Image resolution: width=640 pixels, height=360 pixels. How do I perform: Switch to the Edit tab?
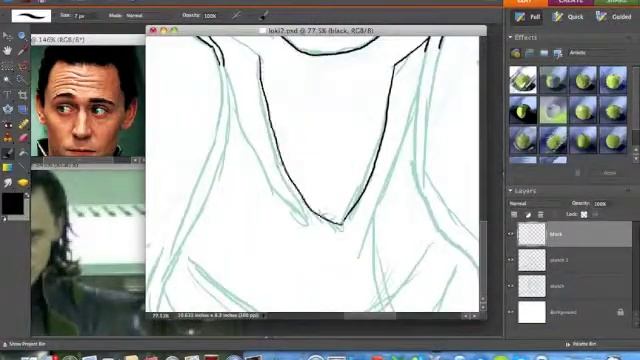524,2
